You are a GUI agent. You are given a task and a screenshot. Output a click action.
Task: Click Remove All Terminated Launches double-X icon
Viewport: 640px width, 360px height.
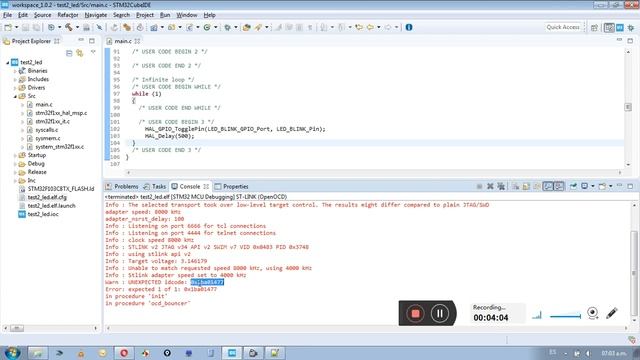(501, 187)
